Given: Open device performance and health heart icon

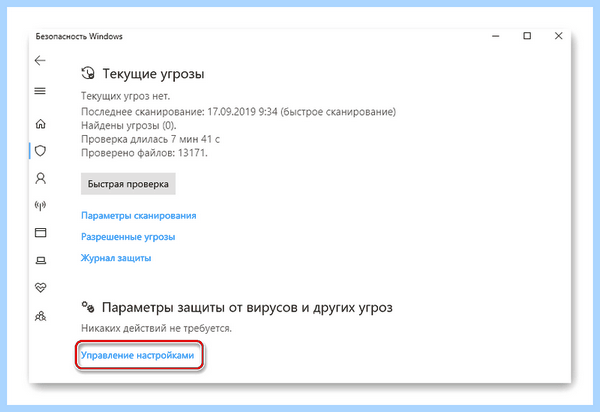Looking at the screenshot, I should [40, 287].
